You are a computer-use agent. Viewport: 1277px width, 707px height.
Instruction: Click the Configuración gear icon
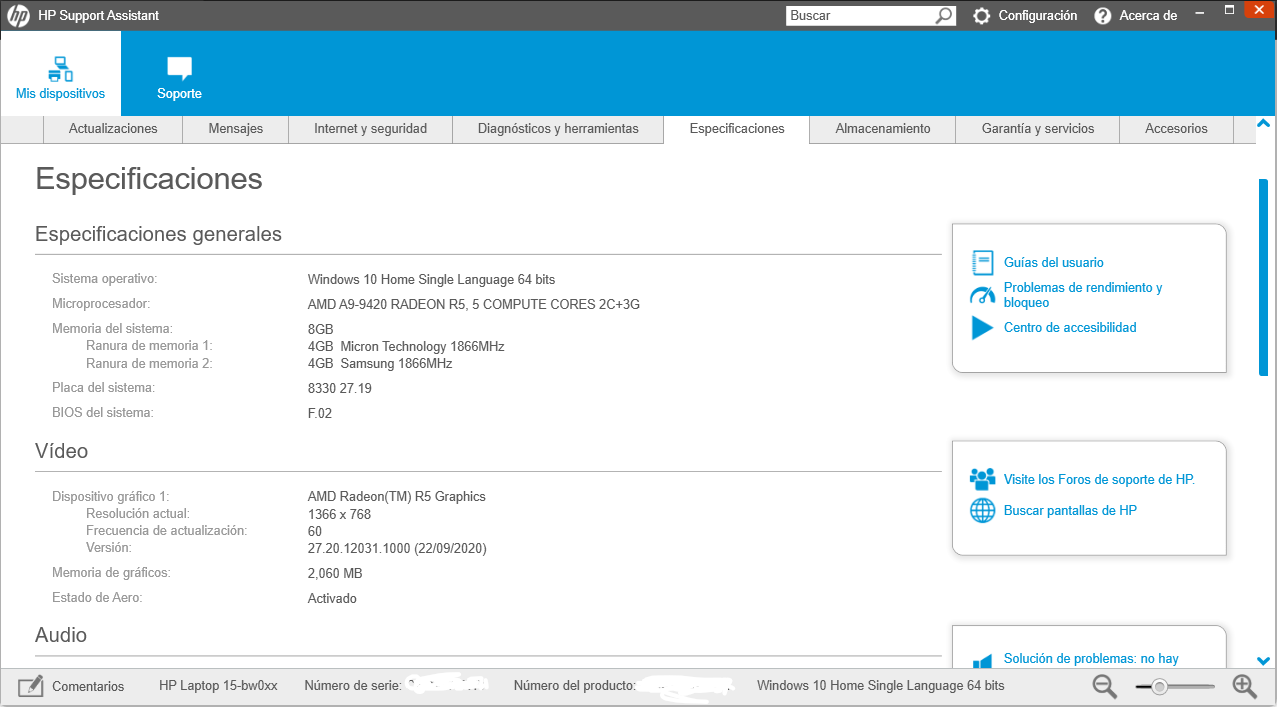tap(982, 16)
